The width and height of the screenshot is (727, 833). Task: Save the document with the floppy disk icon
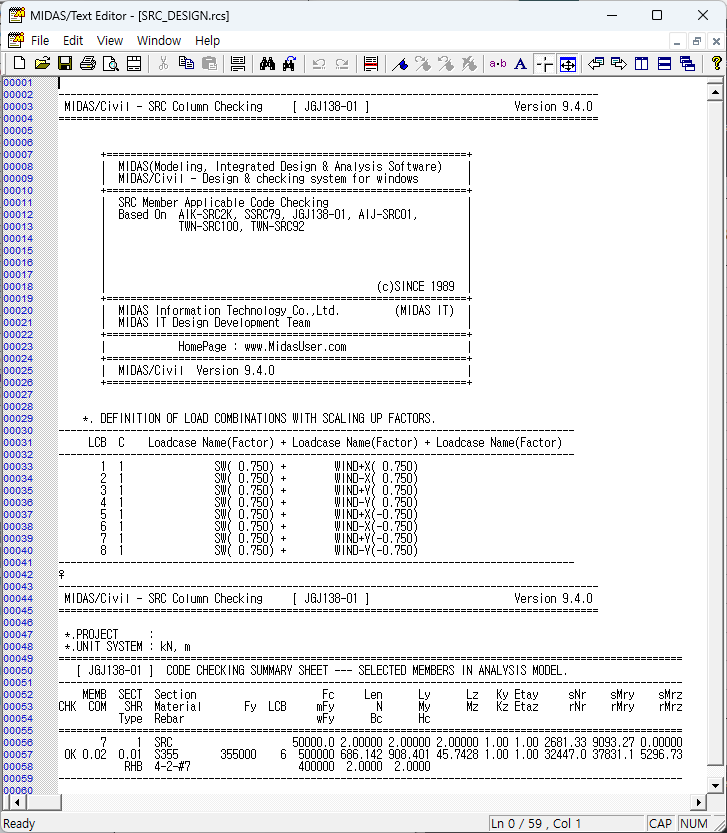tap(65, 64)
